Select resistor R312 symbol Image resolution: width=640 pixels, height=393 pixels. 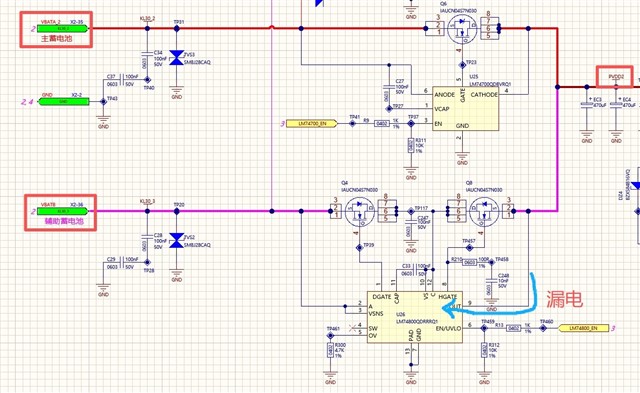click(x=484, y=350)
